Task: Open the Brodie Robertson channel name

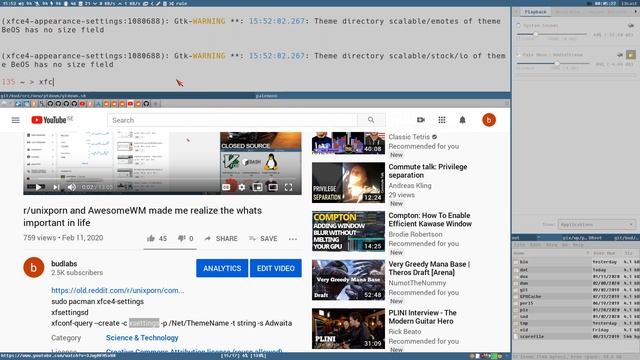Action: (415, 234)
